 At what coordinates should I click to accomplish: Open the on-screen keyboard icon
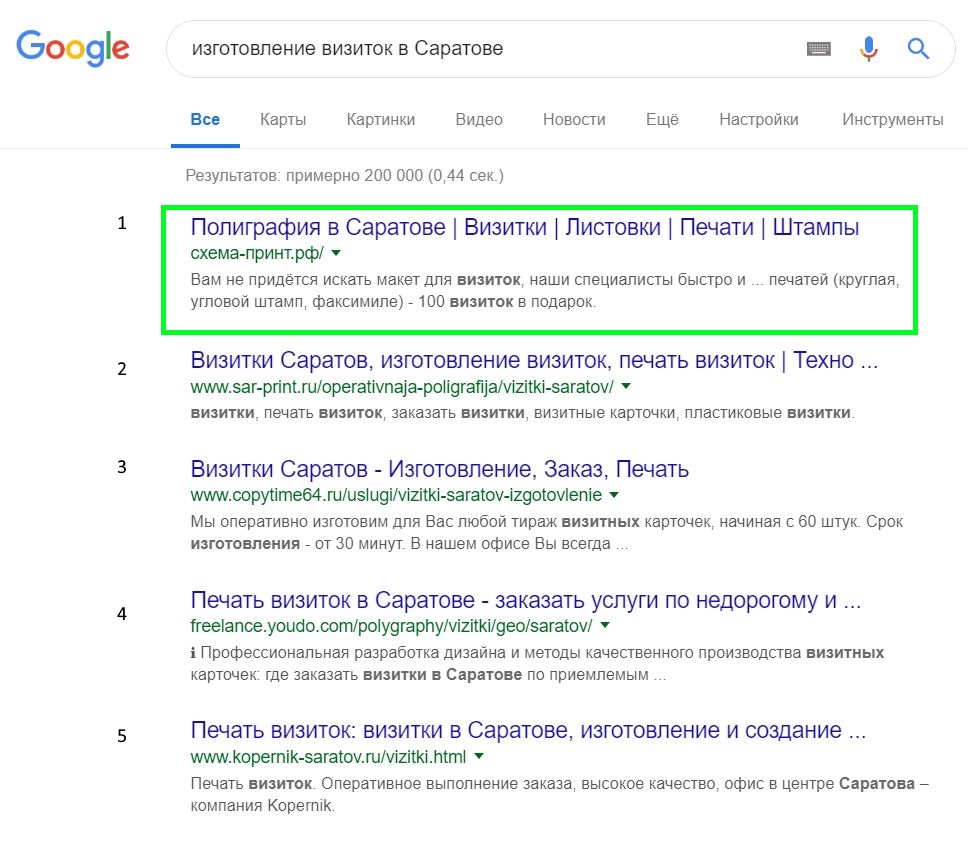[818, 48]
